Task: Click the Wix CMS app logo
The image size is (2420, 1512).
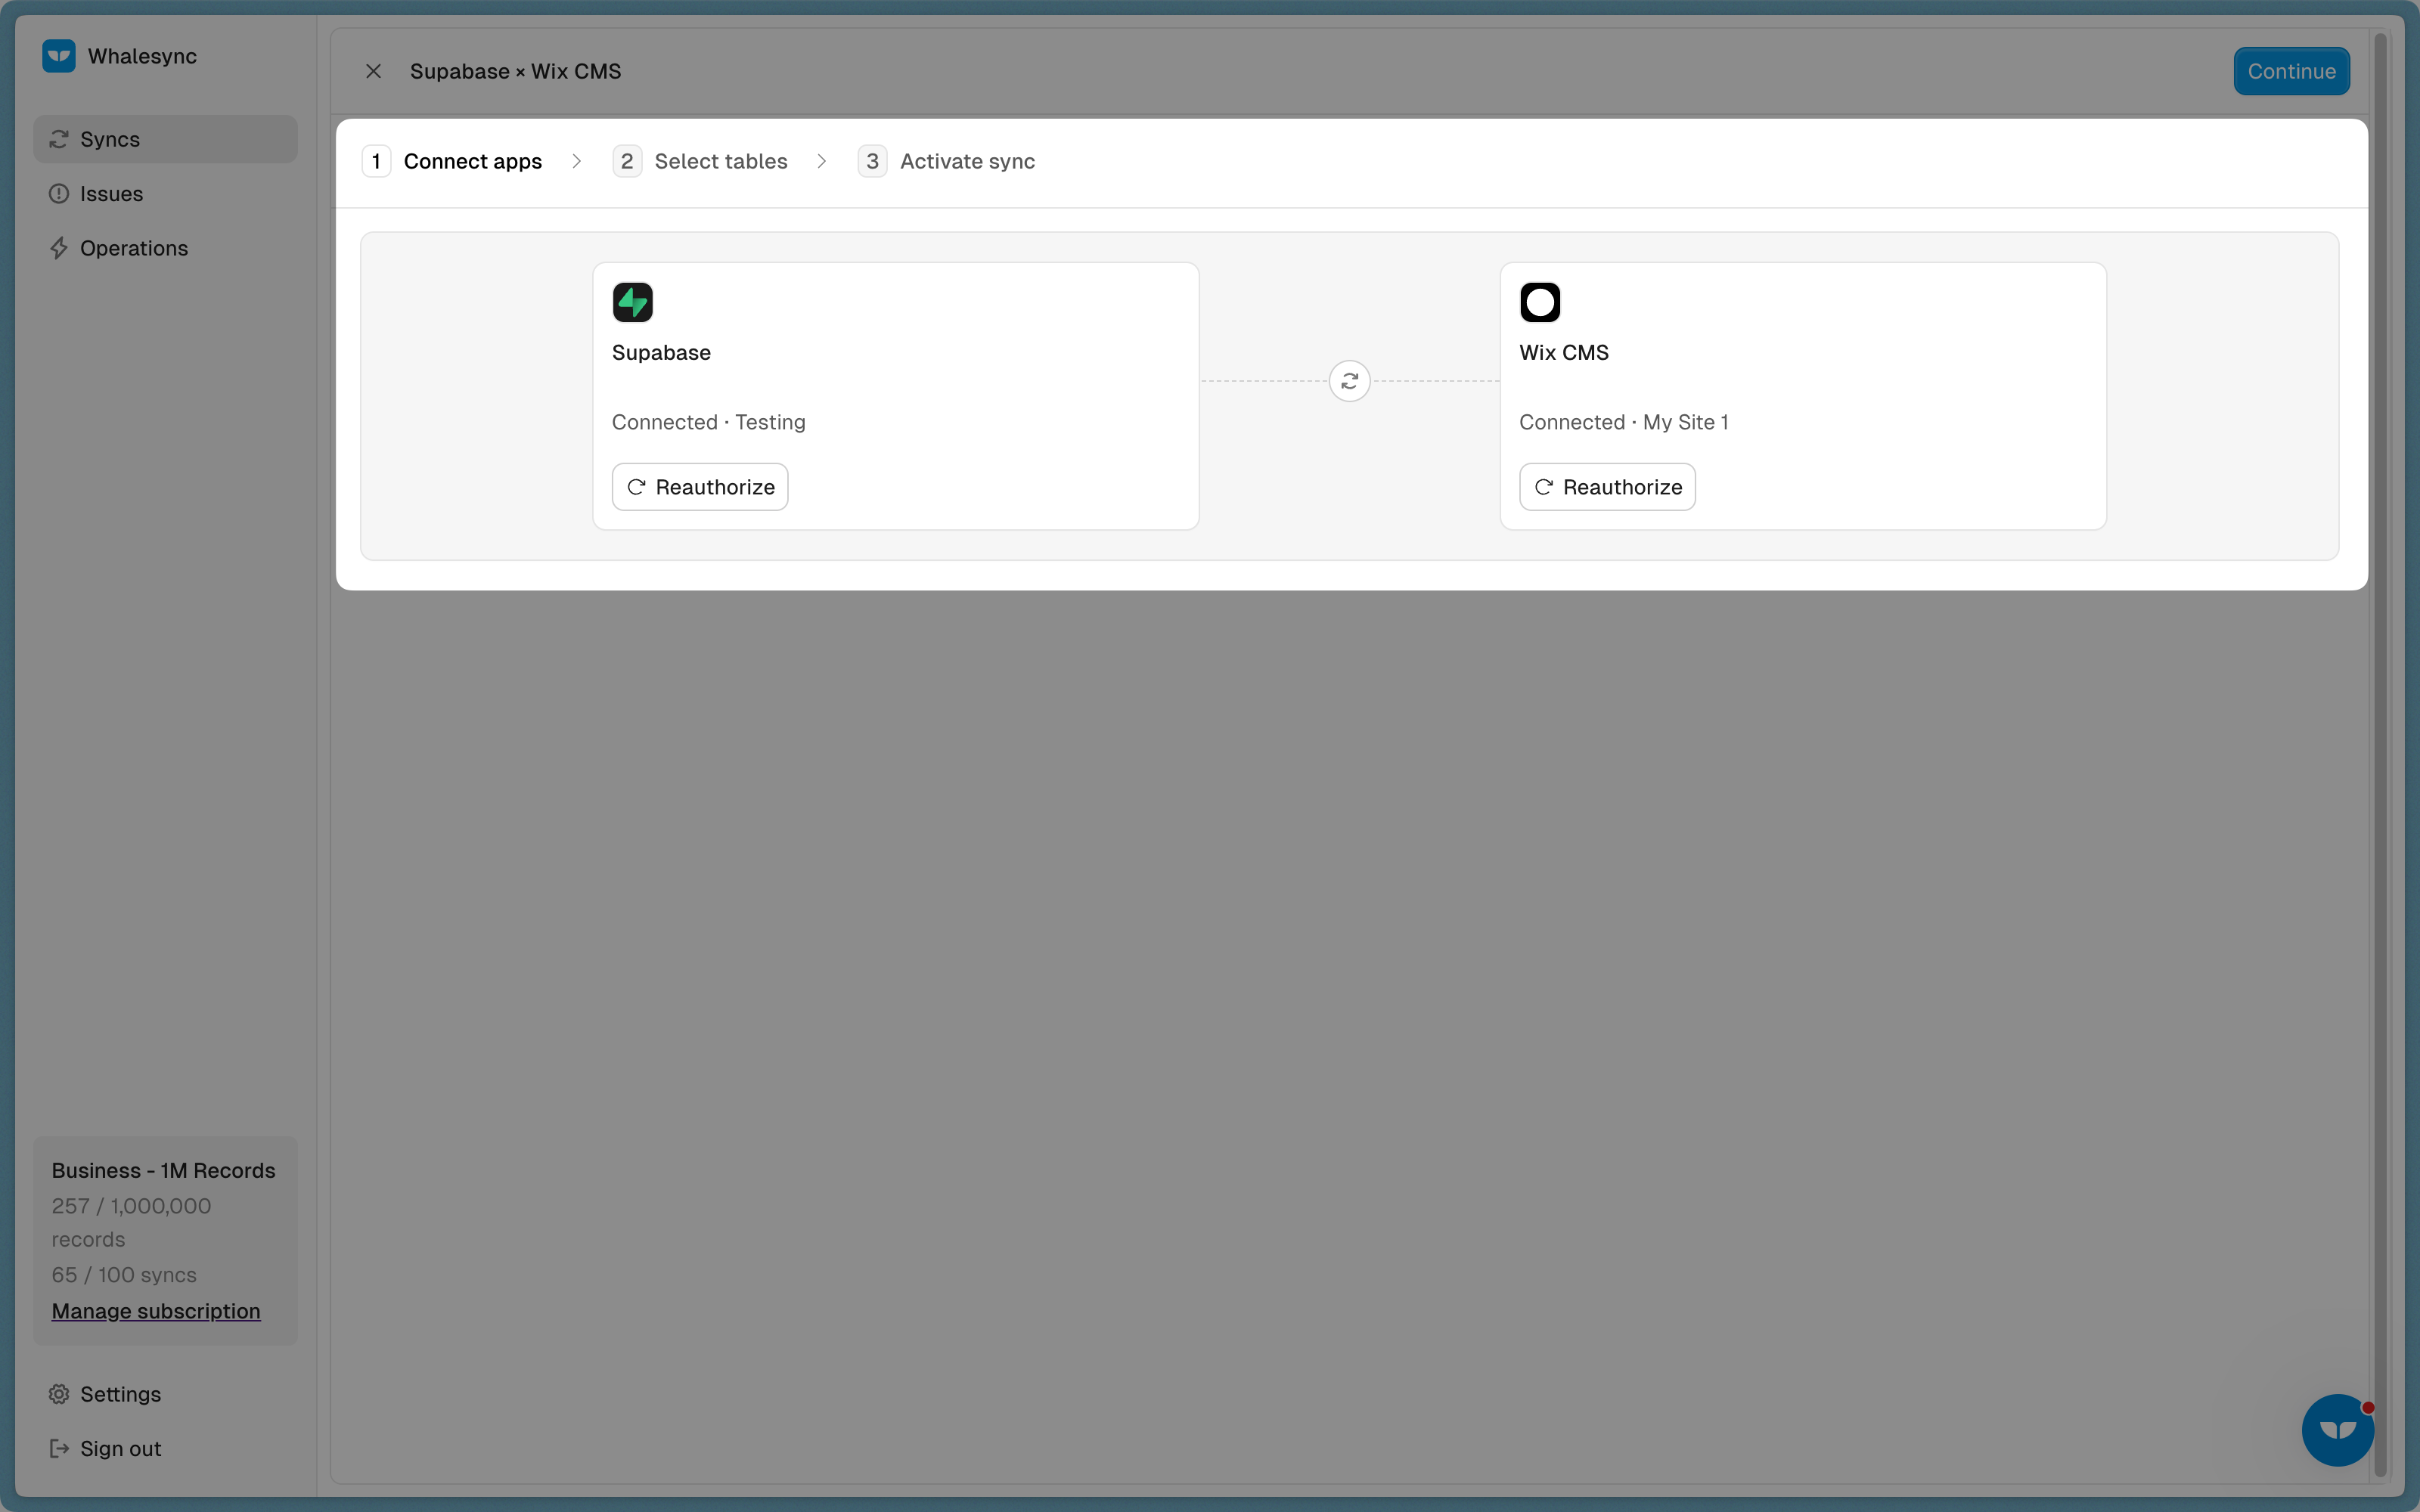Action: (1540, 302)
